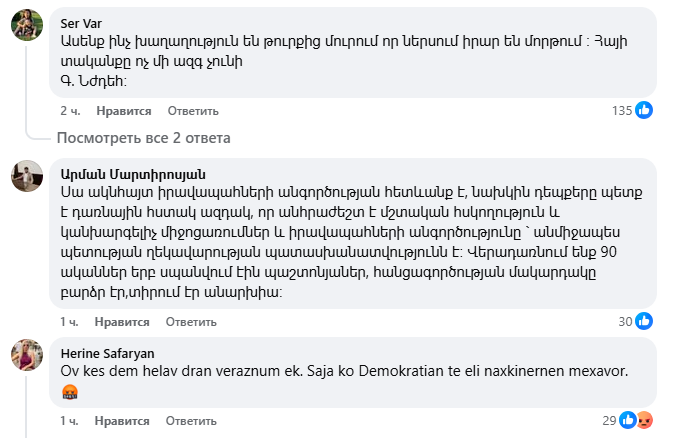697x438 pixels.
Task: Open the Herine Safaryan author name link
Action: (x=109, y=353)
